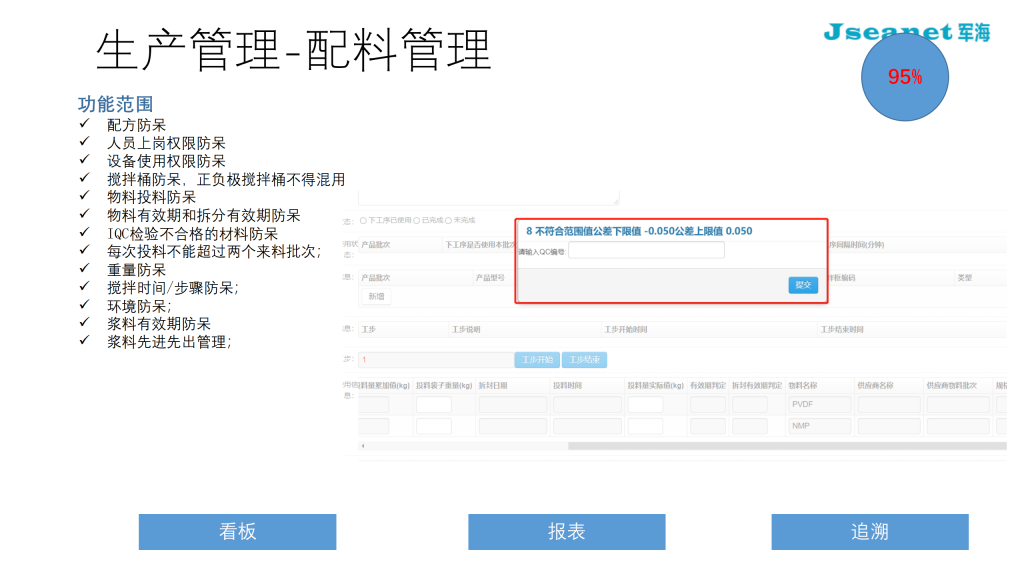Click the Jseanet 军海 logo
Viewport: 1024px width, 576px height.
[906, 32]
